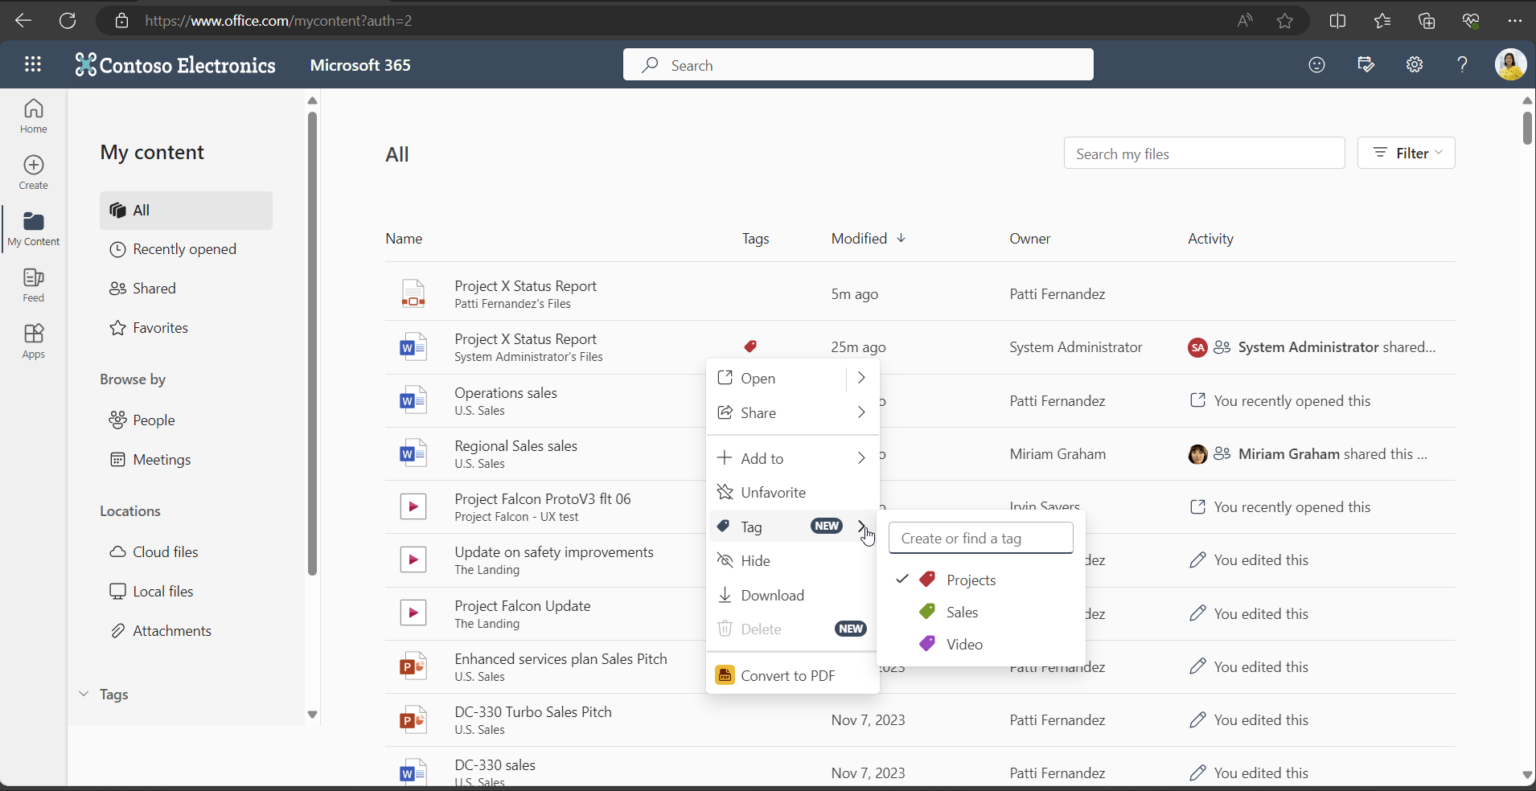Screen dimensions: 1536x791
Task: Open the Microsoft 365 app launcher waffle
Action: coord(32,64)
